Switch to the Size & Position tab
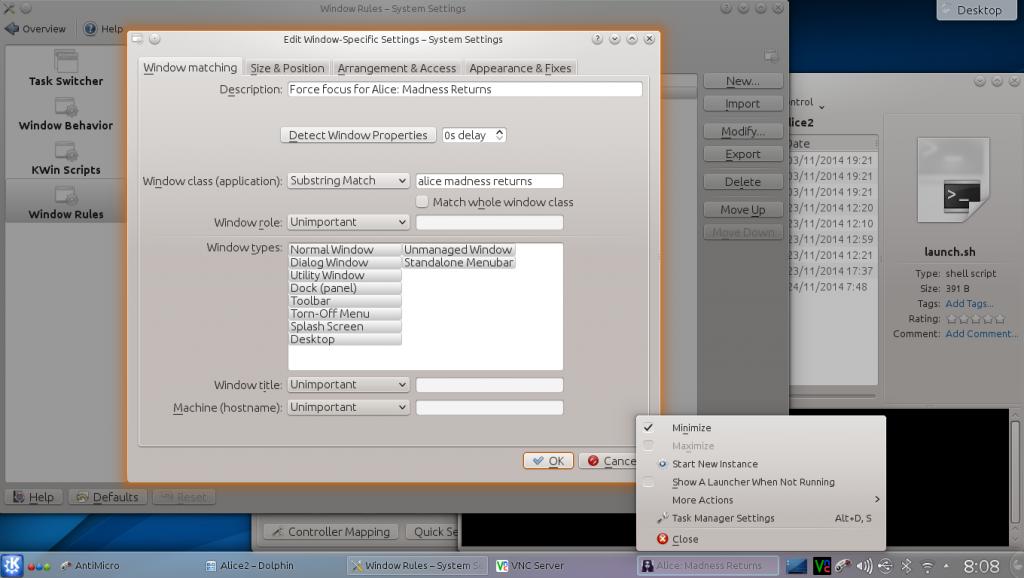 (287, 68)
